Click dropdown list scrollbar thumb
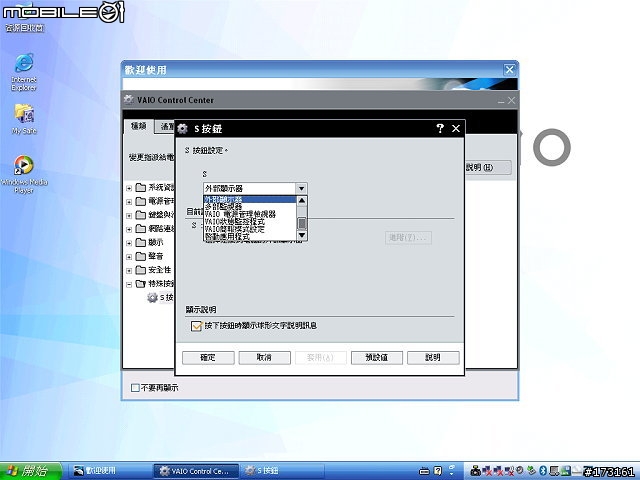Viewport: 640px width, 480px height. [302, 223]
